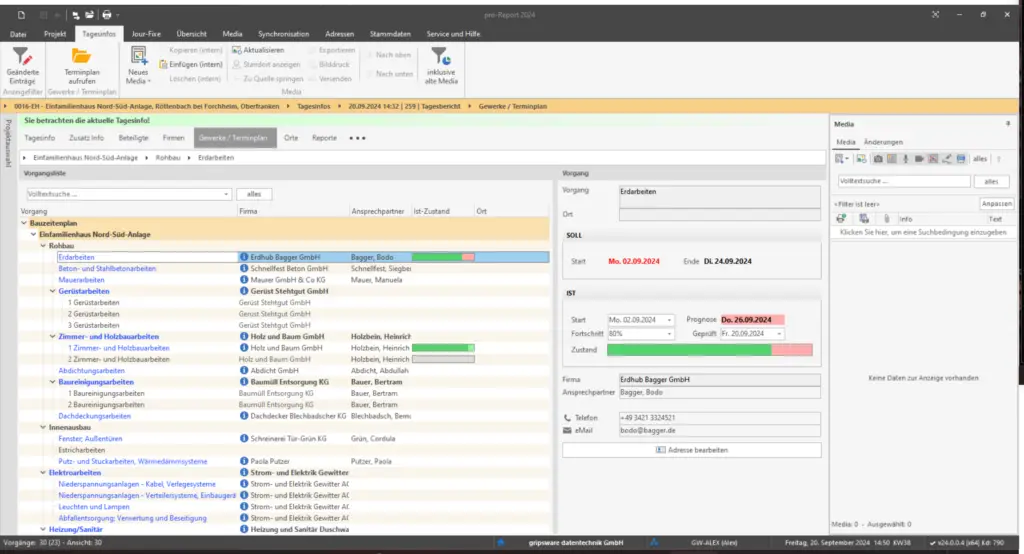Screen dimensions: 1024x554
Task: Toggle the screen capture filter in Media toolbar
Action: coord(961,159)
